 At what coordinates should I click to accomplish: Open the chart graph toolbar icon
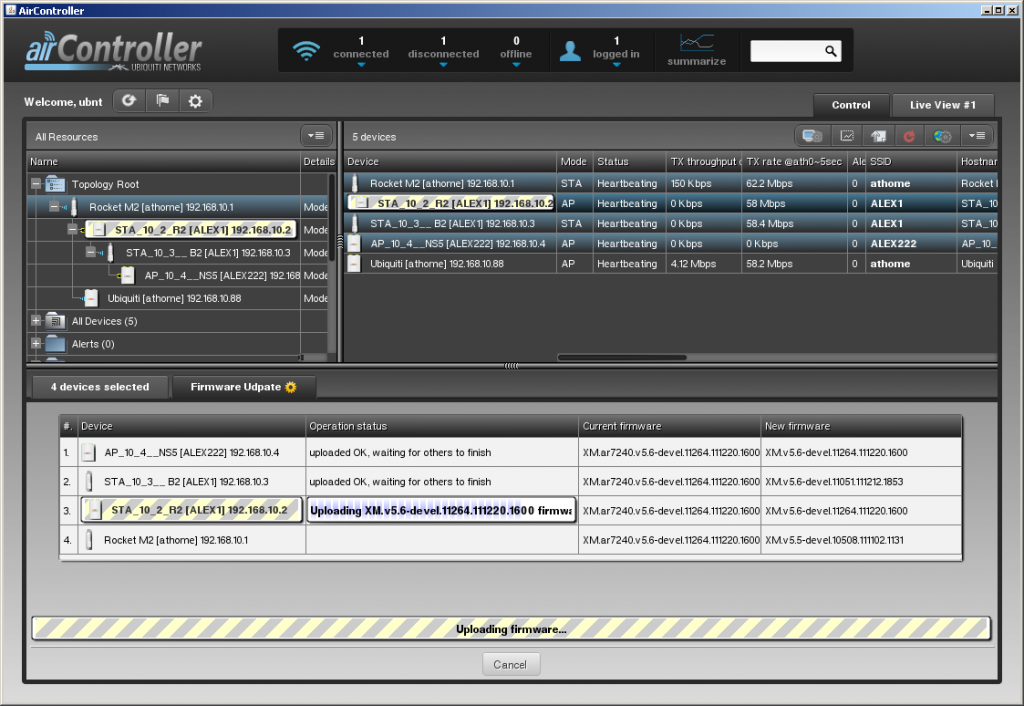(x=847, y=136)
